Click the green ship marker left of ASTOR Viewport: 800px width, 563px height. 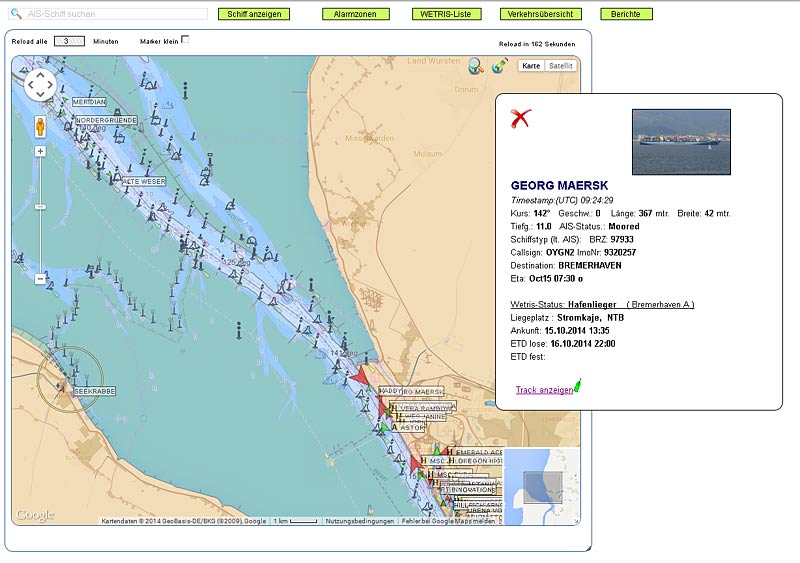tap(384, 426)
